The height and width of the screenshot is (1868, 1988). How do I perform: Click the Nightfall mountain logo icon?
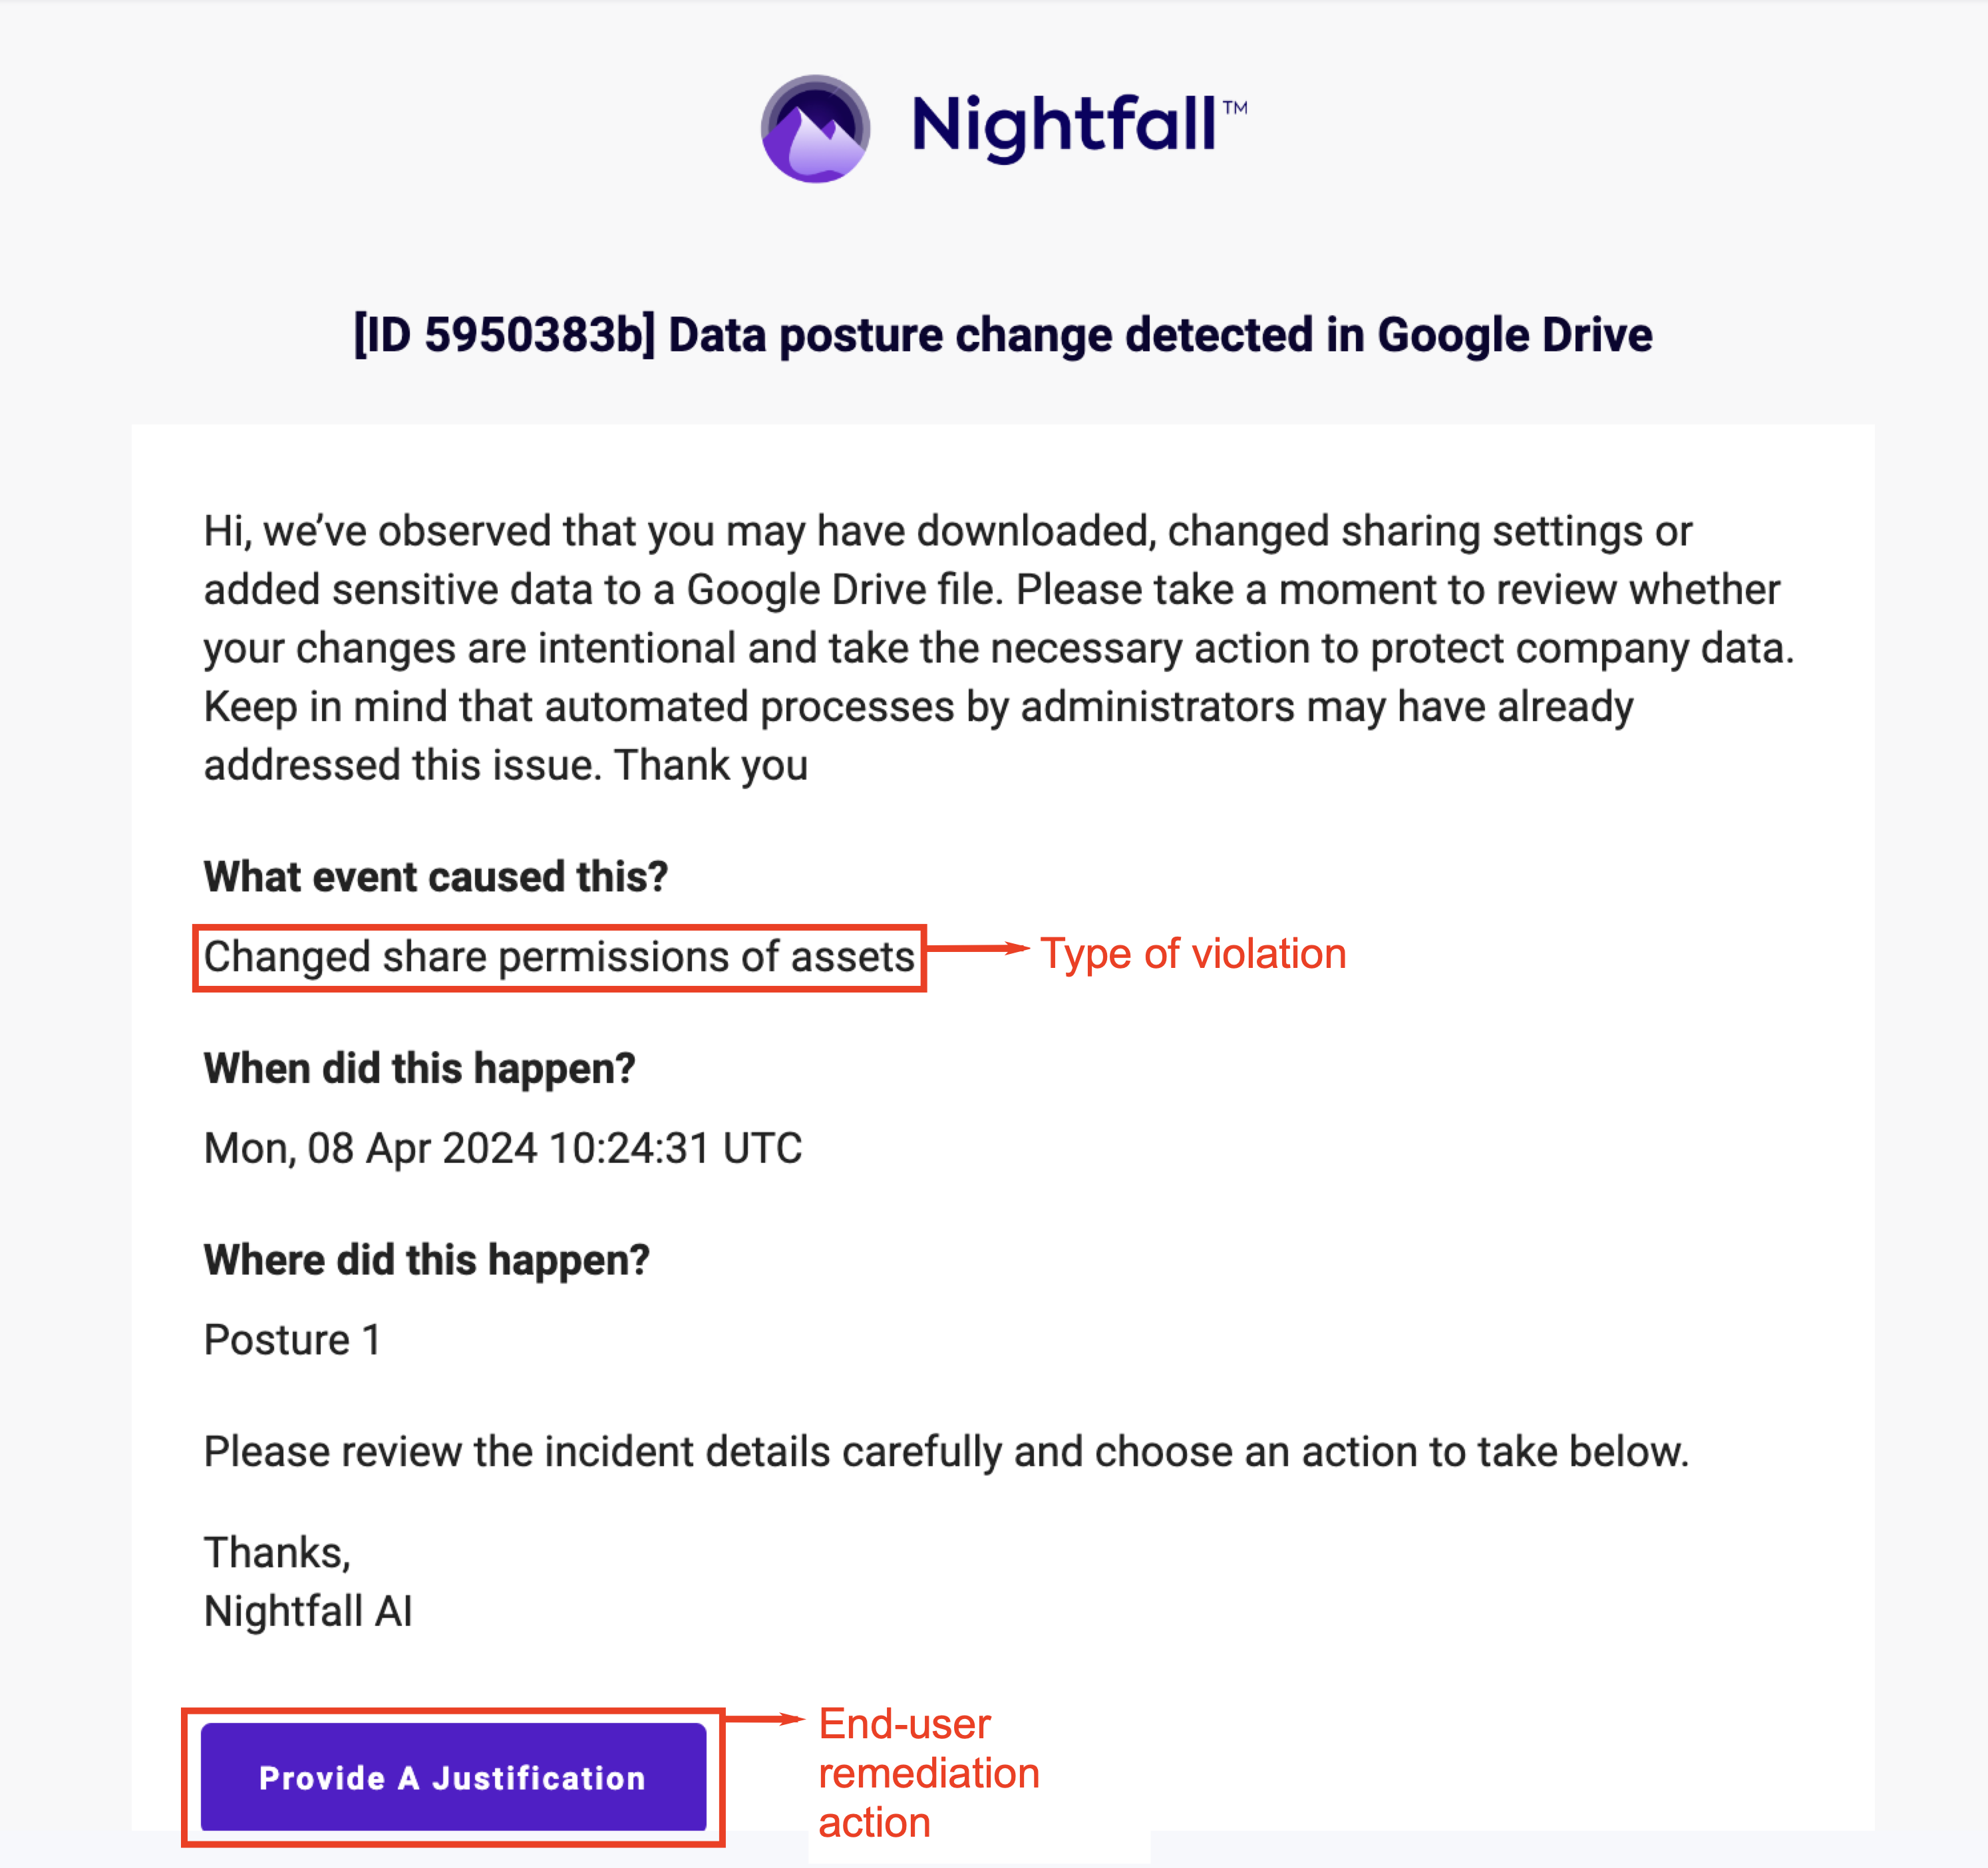(815, 129)
